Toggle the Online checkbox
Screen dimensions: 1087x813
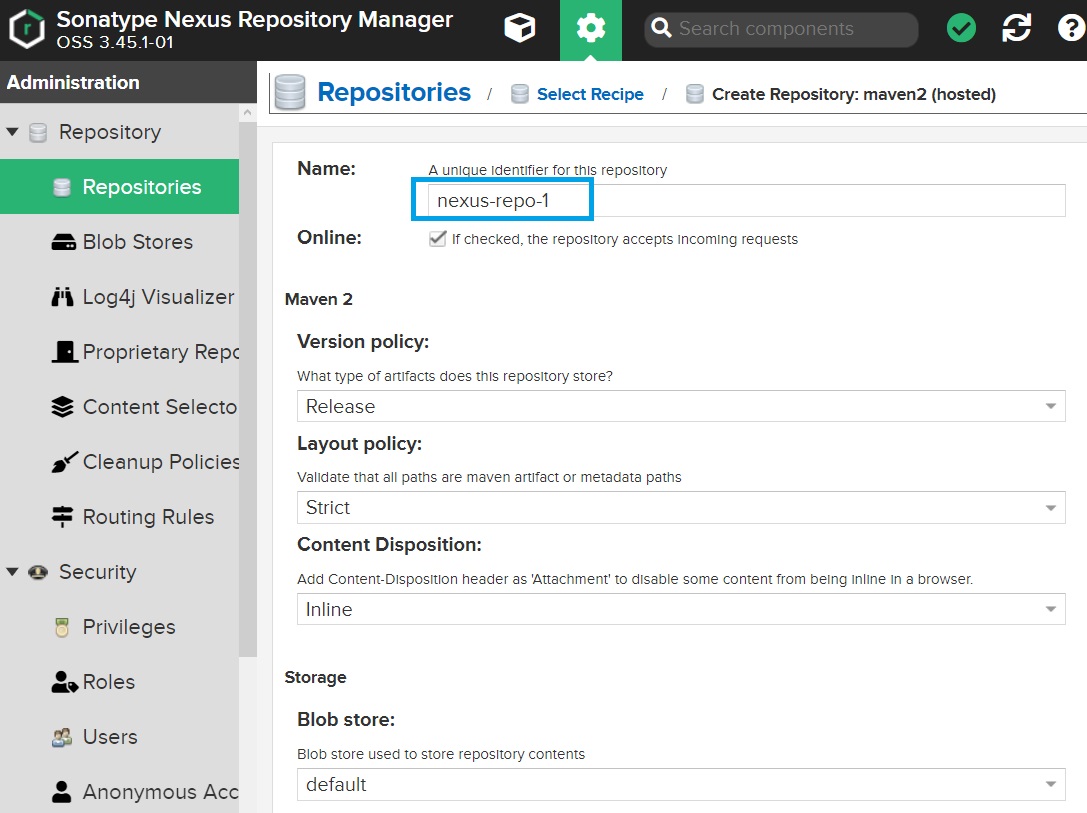(437, 238)
